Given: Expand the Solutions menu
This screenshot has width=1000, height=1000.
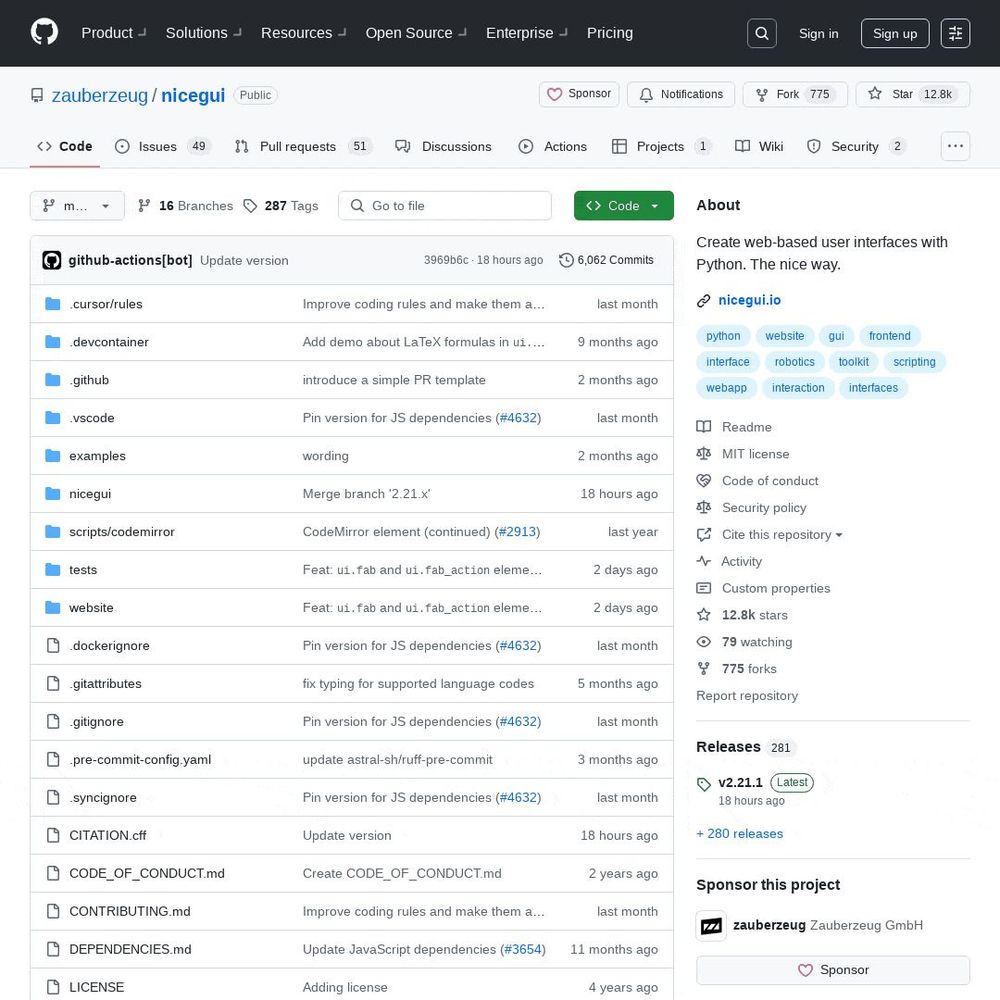Looking at the screenshot, I should [x=203, y=33].
